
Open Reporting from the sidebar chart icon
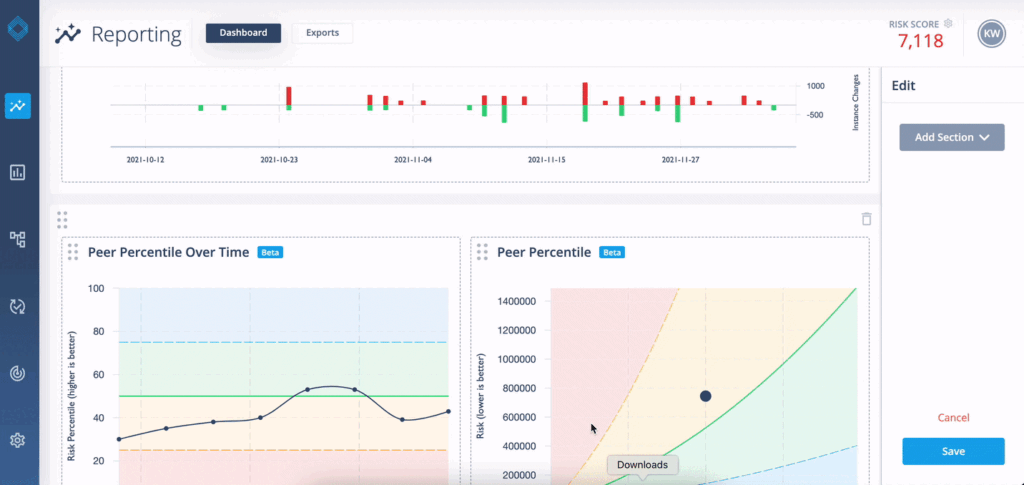(18, 105)
